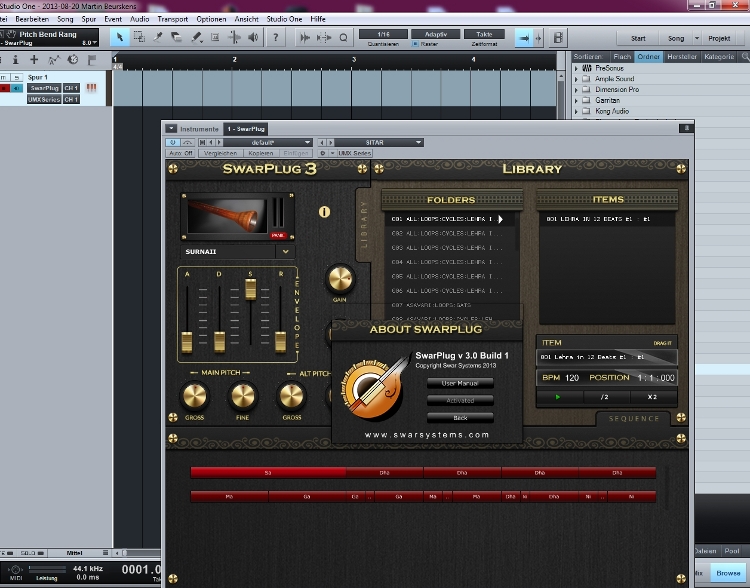Viewport: 750px width, 588px height.
Task: Open the Optionen menu
Action: (x=211, y=19)
